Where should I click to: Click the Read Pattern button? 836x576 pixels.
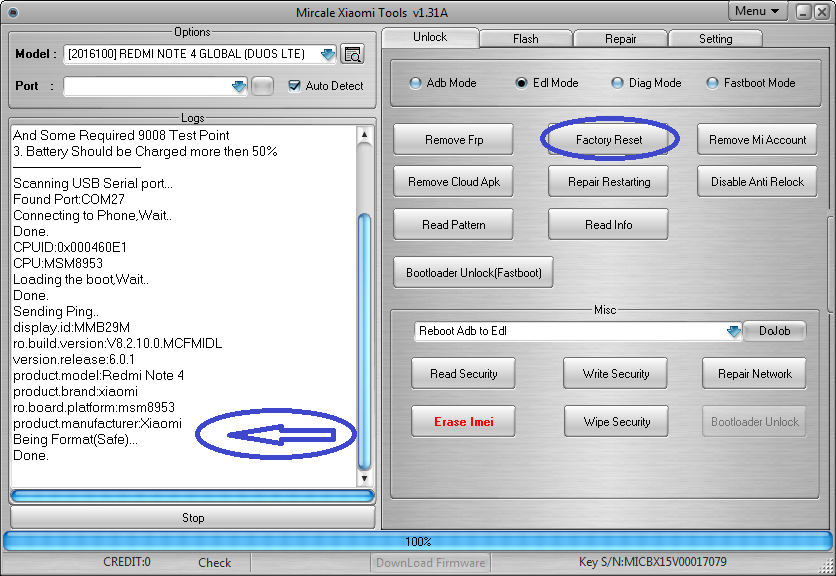coord(454,225)
